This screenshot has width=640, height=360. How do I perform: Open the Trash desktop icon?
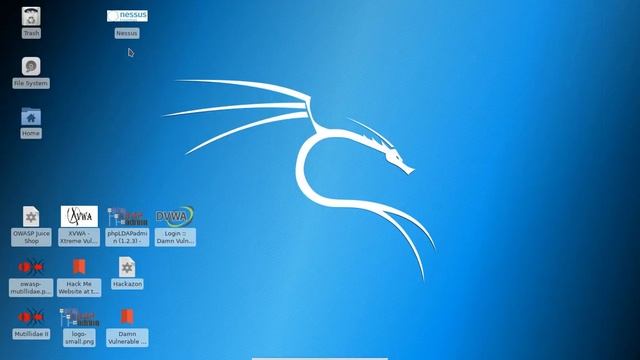31,16
